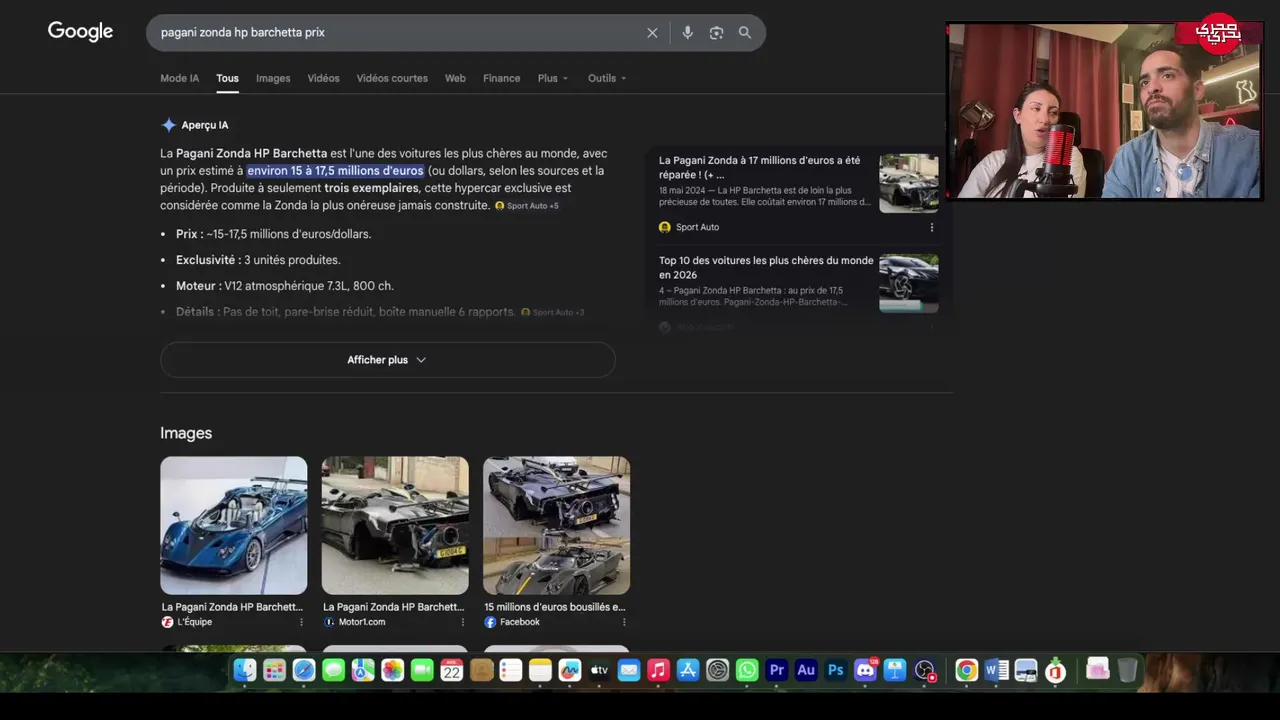1280x720 pixels.
Task: Launch Adobe Photoshop from the dock
Action: pyautogui.click(x=835, y=671)
